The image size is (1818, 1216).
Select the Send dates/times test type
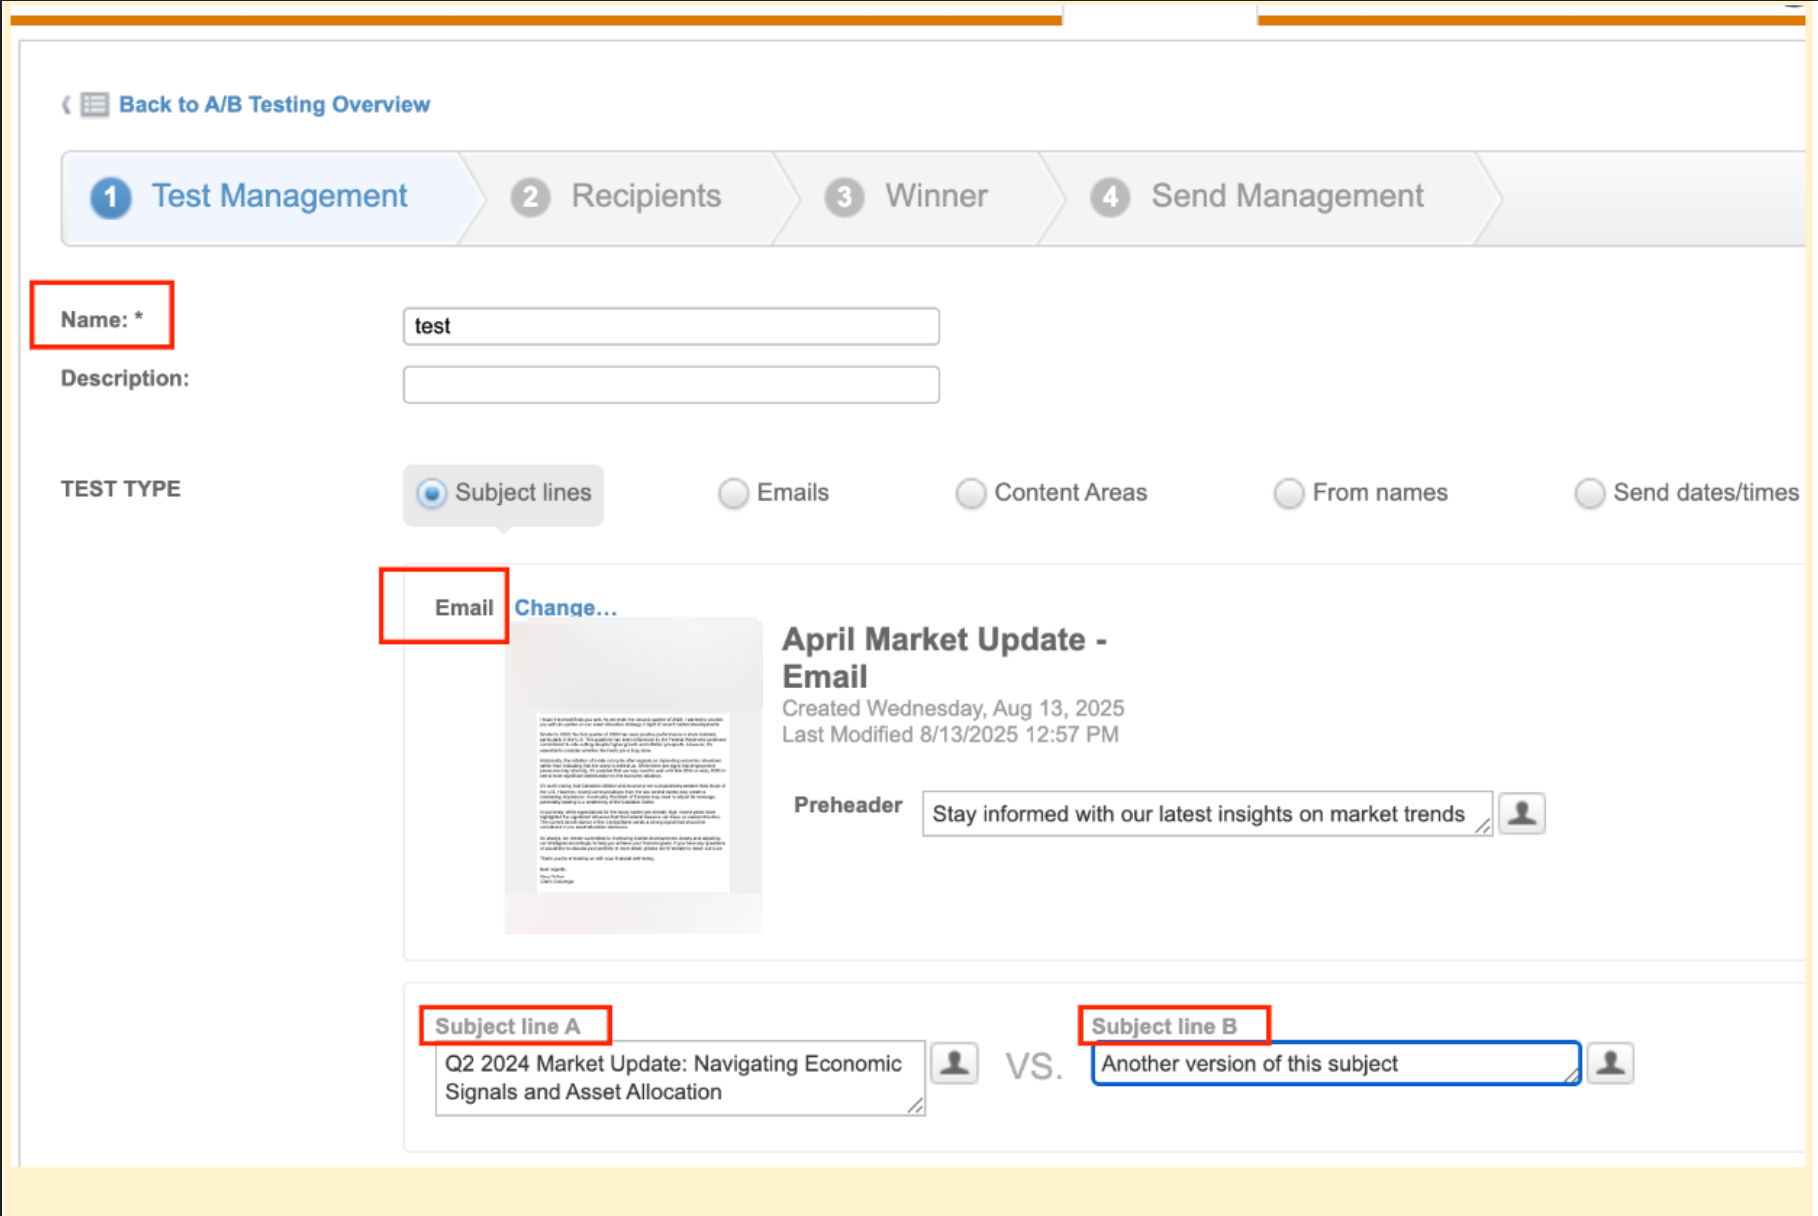1589,493
